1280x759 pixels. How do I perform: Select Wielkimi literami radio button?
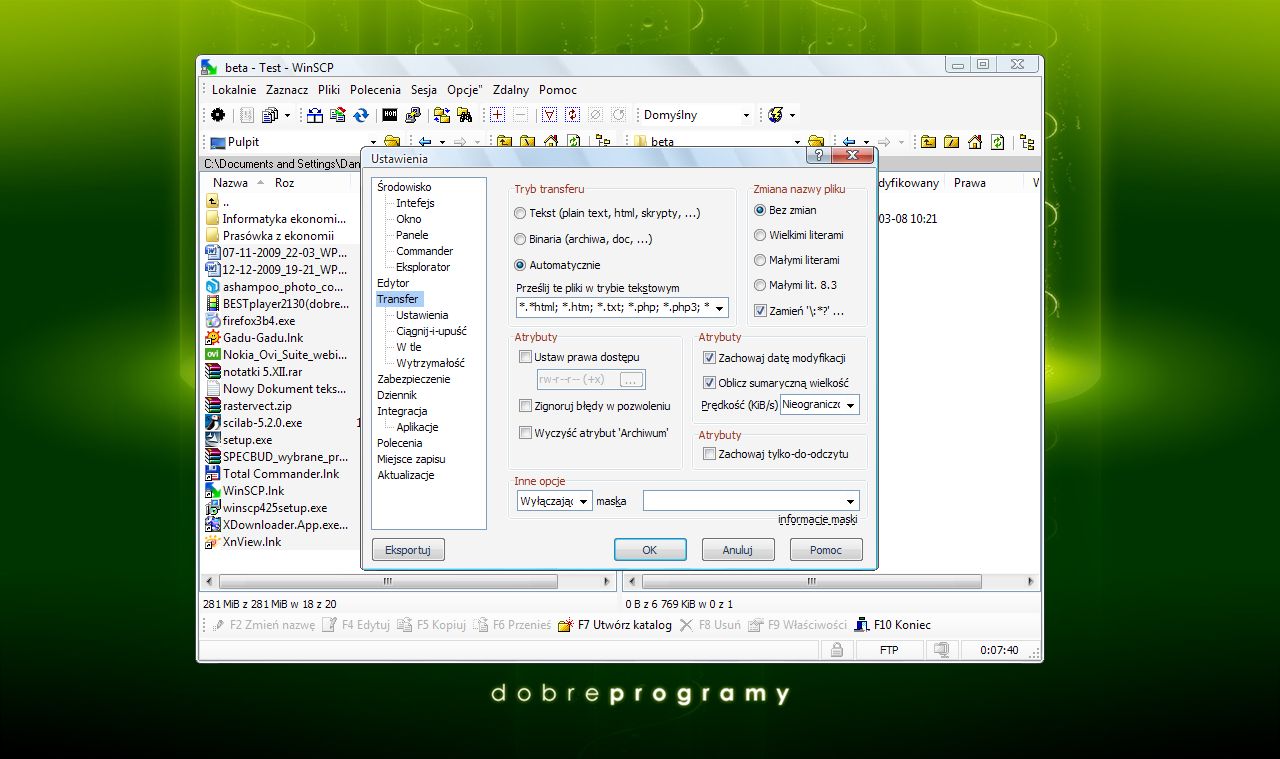(760, 235)
